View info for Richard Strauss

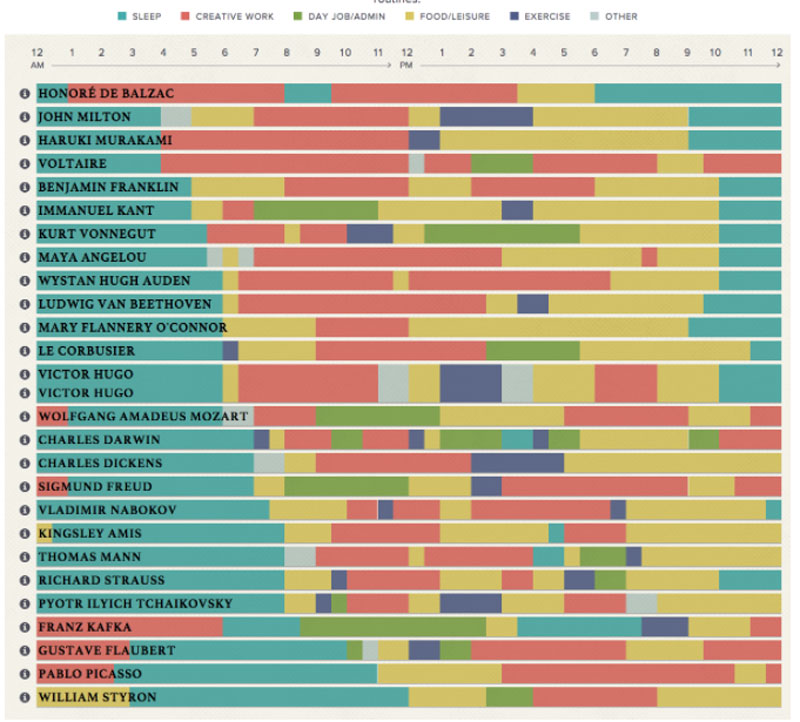24,581
